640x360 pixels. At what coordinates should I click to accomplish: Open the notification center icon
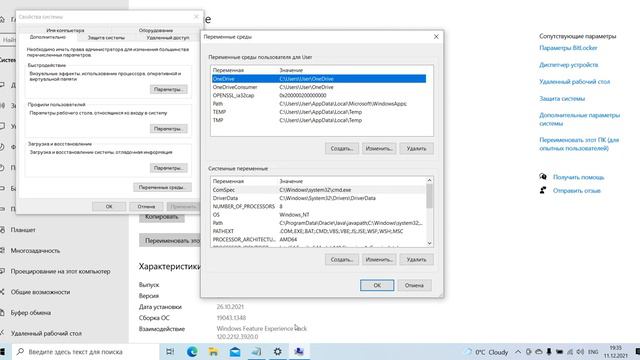click(x=637, y=351)
